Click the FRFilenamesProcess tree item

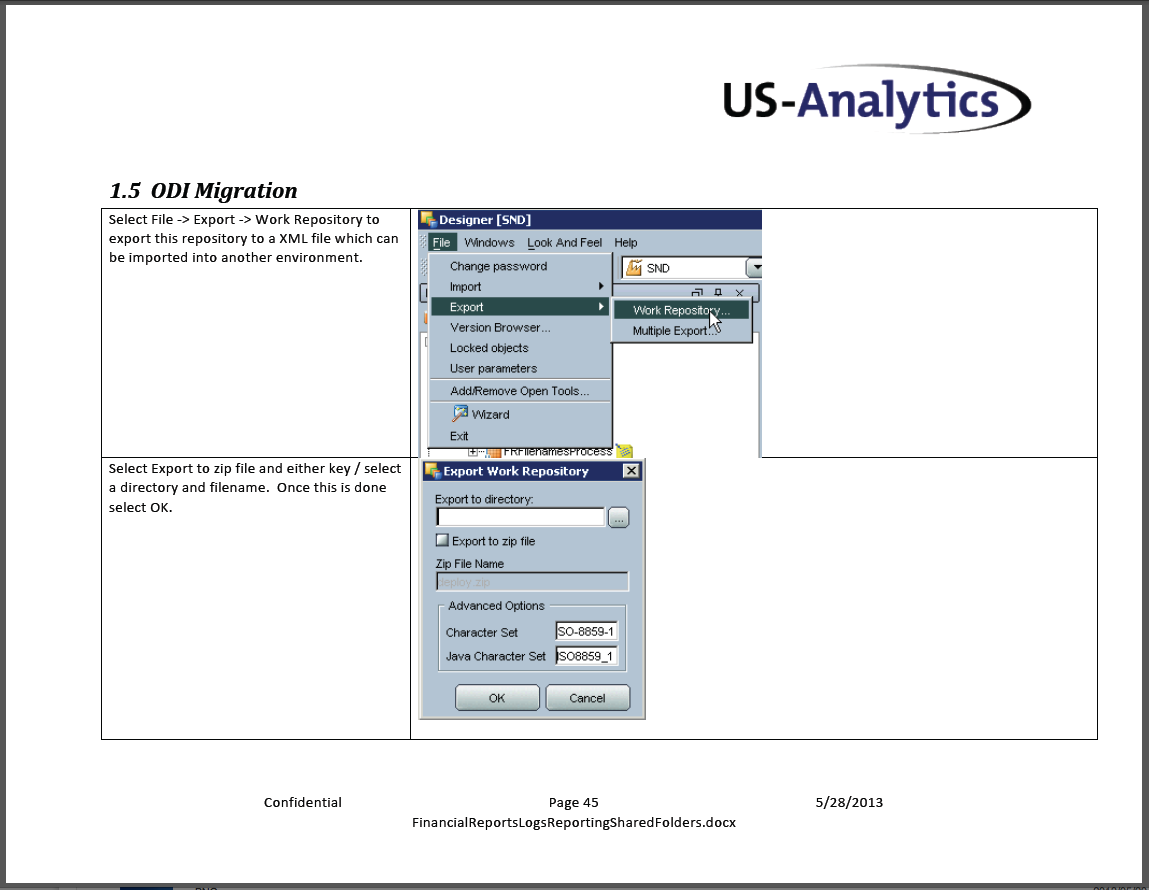(558, 452)
